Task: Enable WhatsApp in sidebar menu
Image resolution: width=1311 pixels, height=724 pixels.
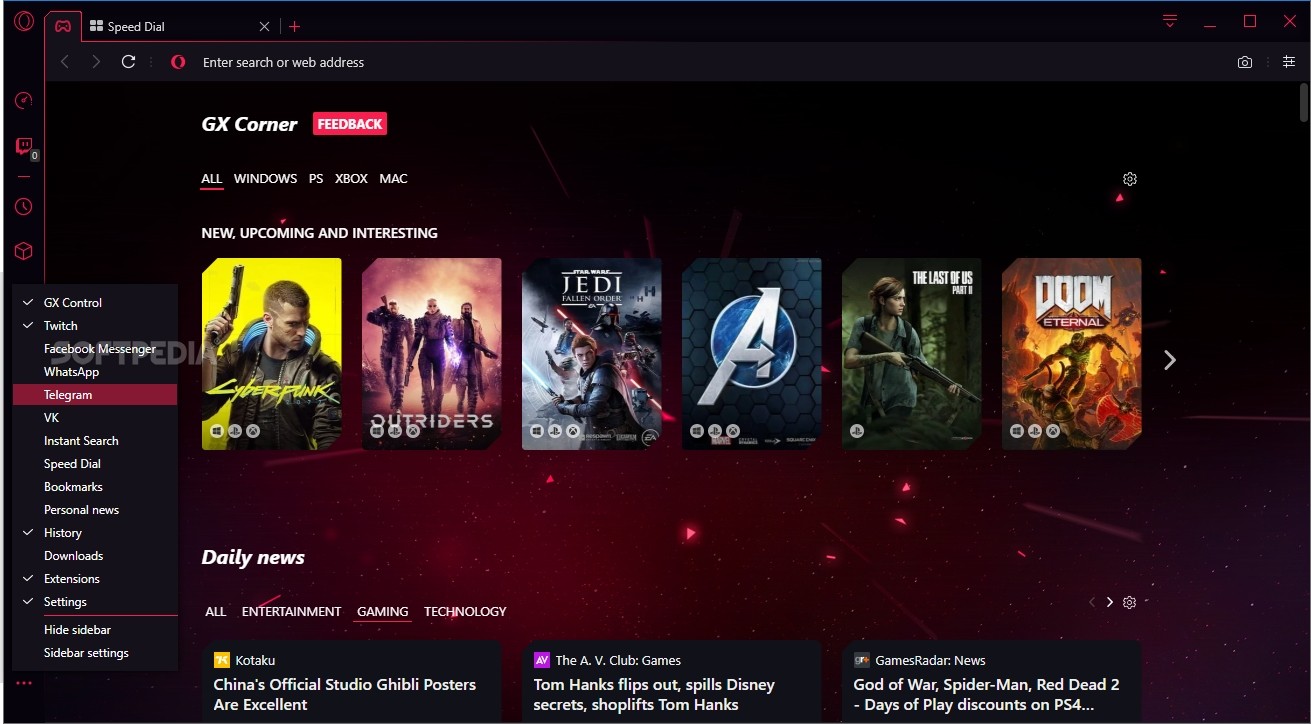Action: [95, 372]
